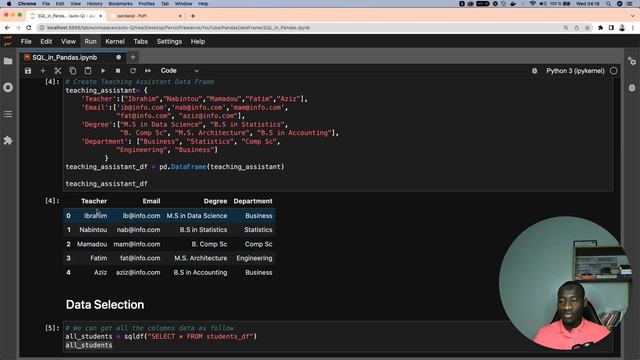Open the Settings menu in JupyterLab
The image size is (640, 360).
(169, 42)
